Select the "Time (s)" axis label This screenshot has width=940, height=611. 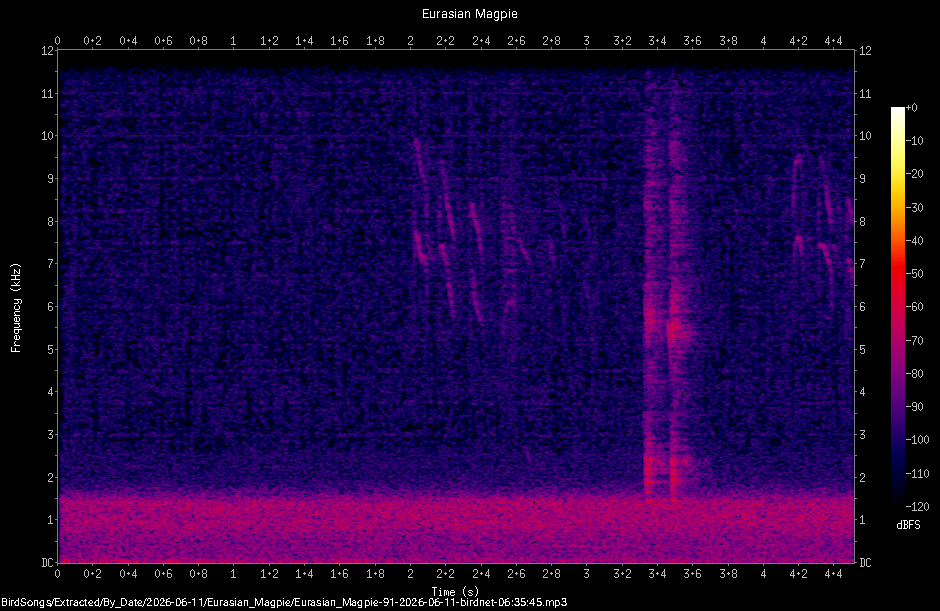[x=455, y=592]
